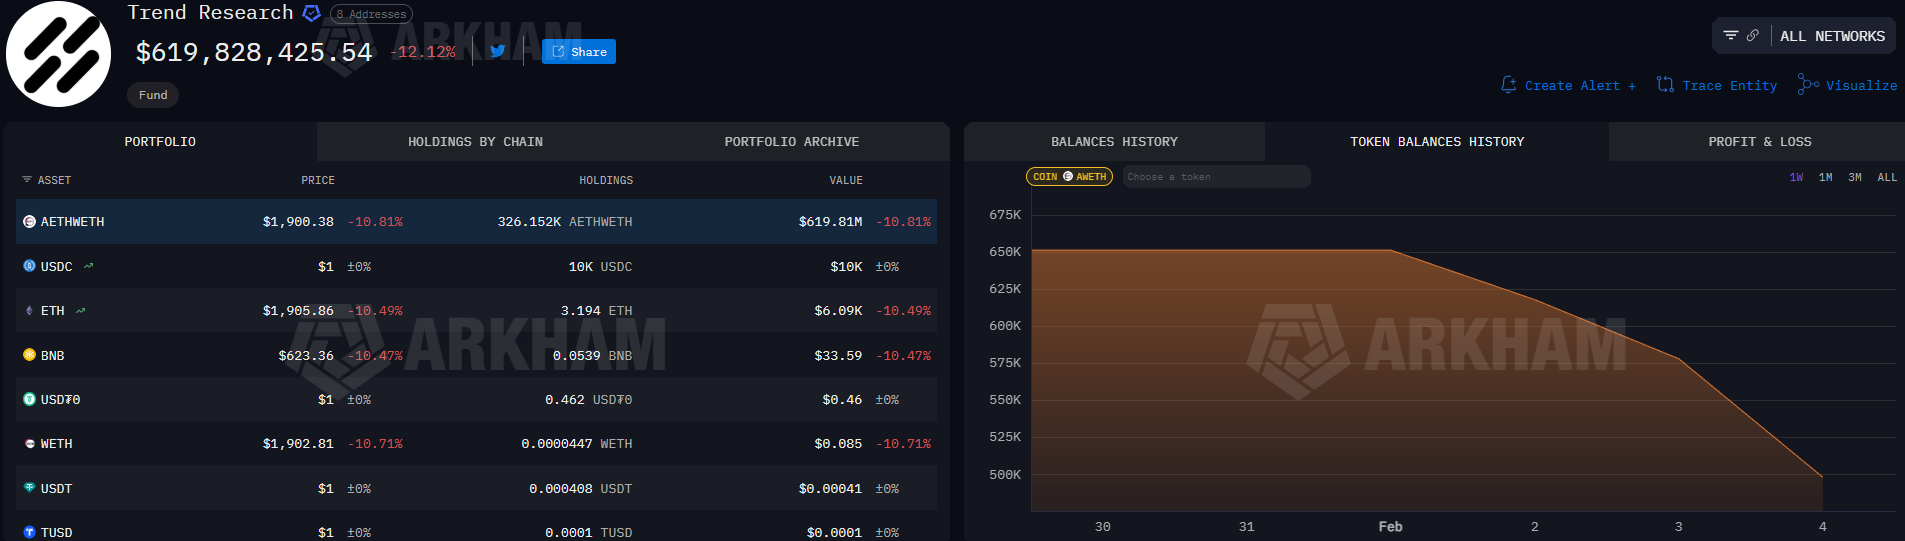Click the Trace Entity path icon

pos(1665,85)
